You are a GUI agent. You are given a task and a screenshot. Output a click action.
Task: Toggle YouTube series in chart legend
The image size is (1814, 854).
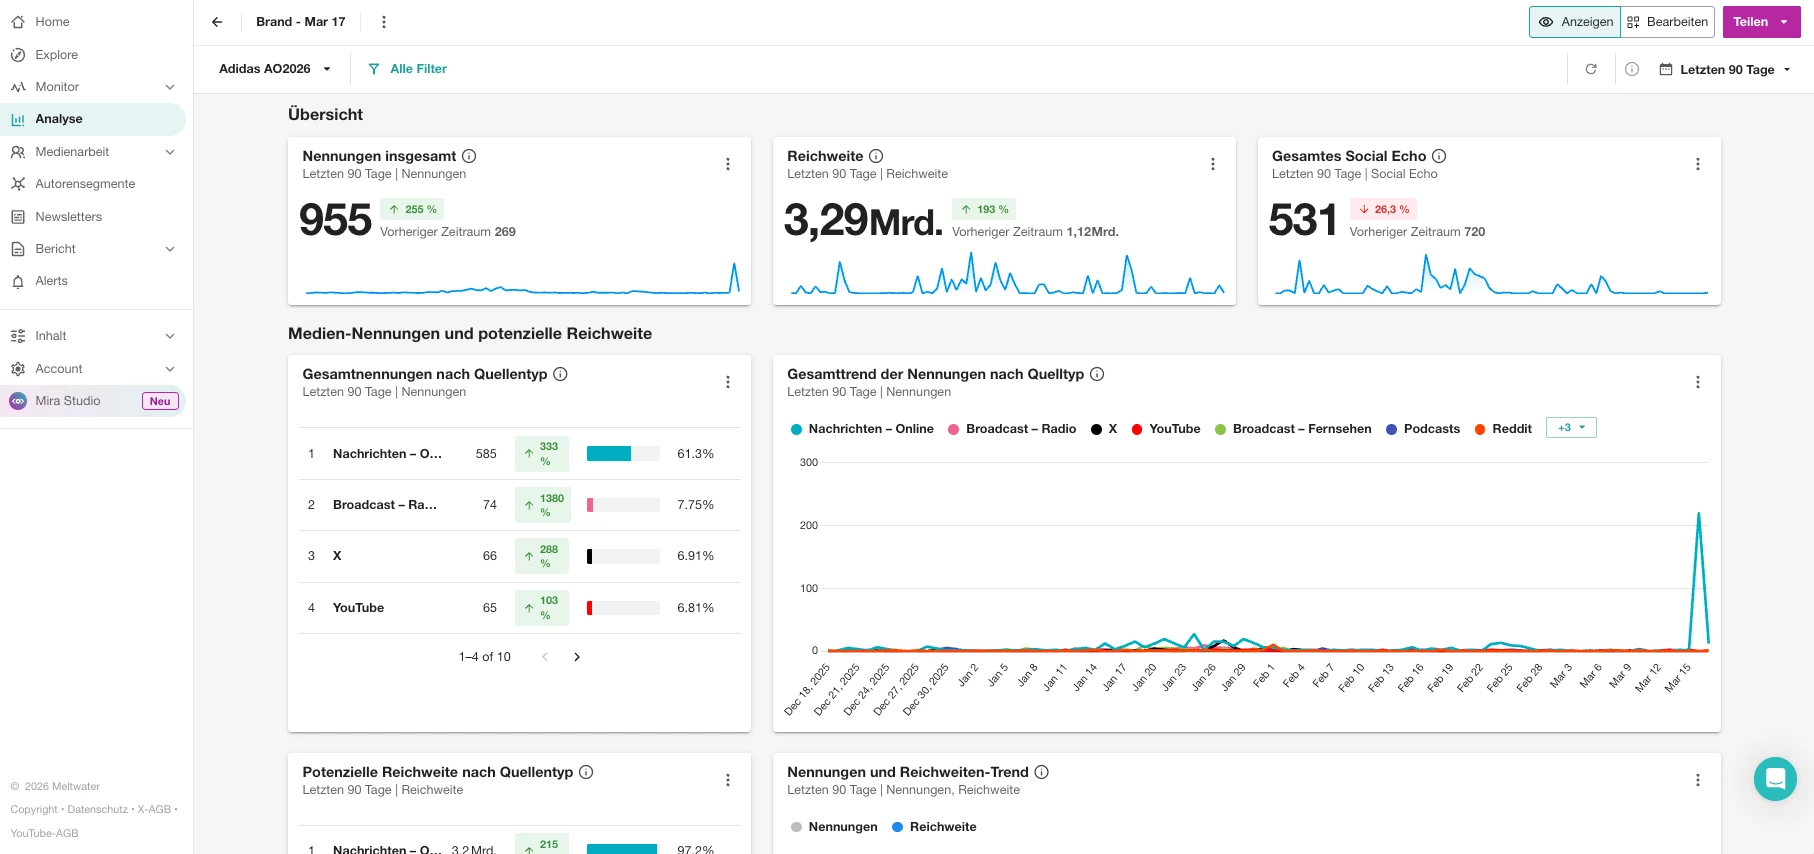point(1166,429)
